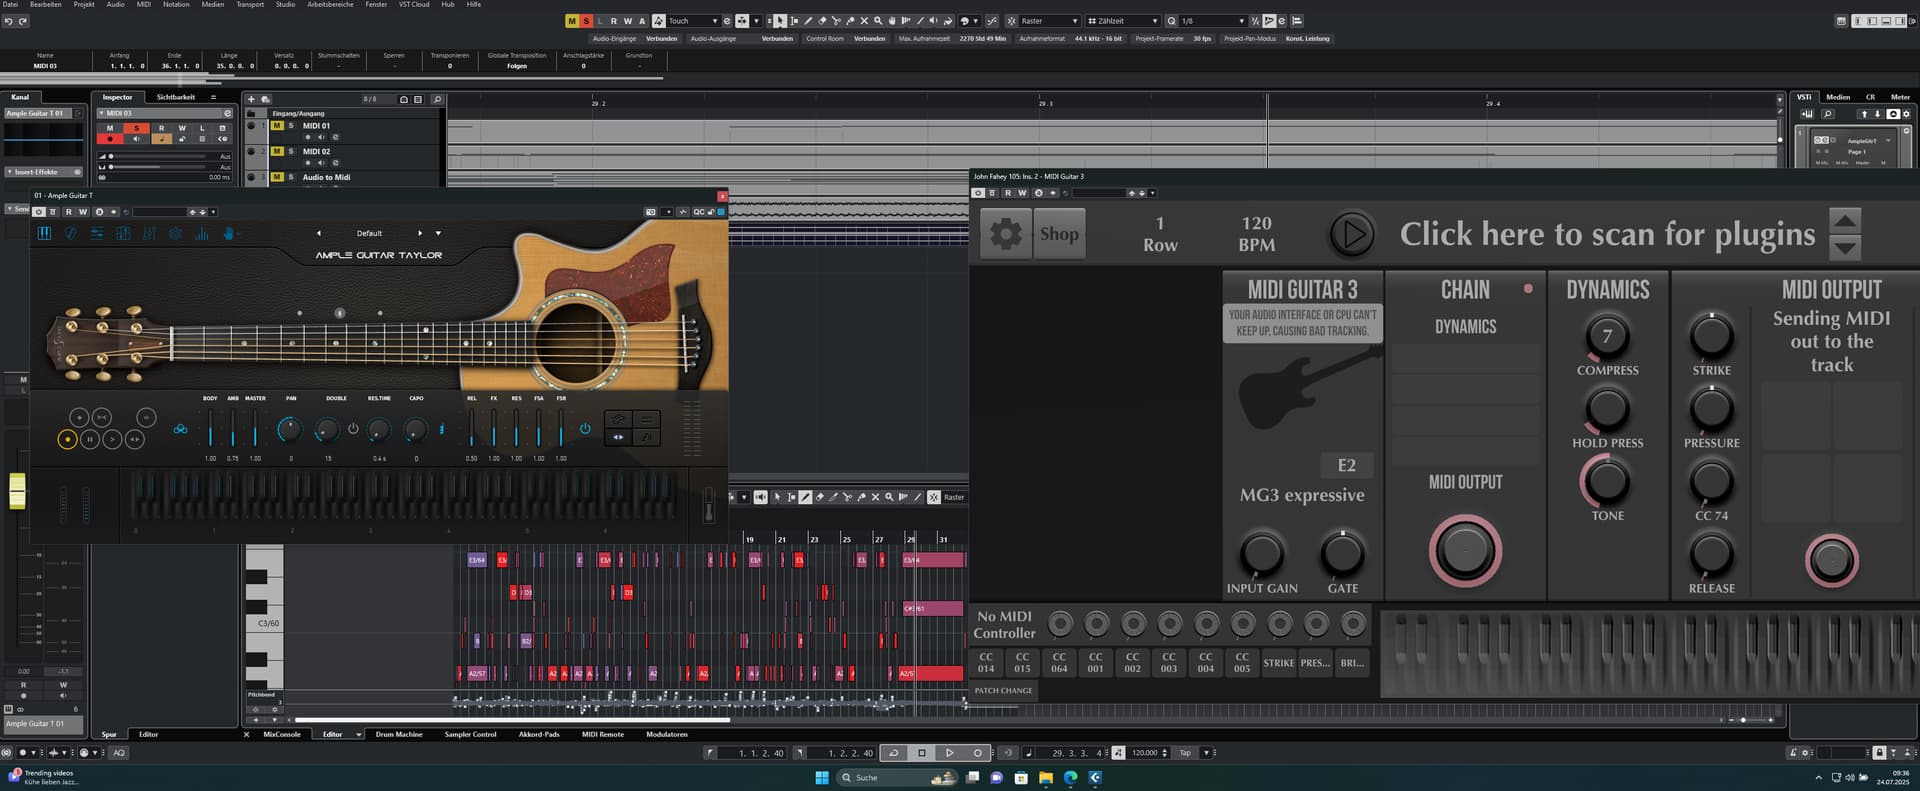Toggle the transport Cycle loop button
Image resolution: width=1920 pixels, height=791 pixels.
tap(894, 753)
